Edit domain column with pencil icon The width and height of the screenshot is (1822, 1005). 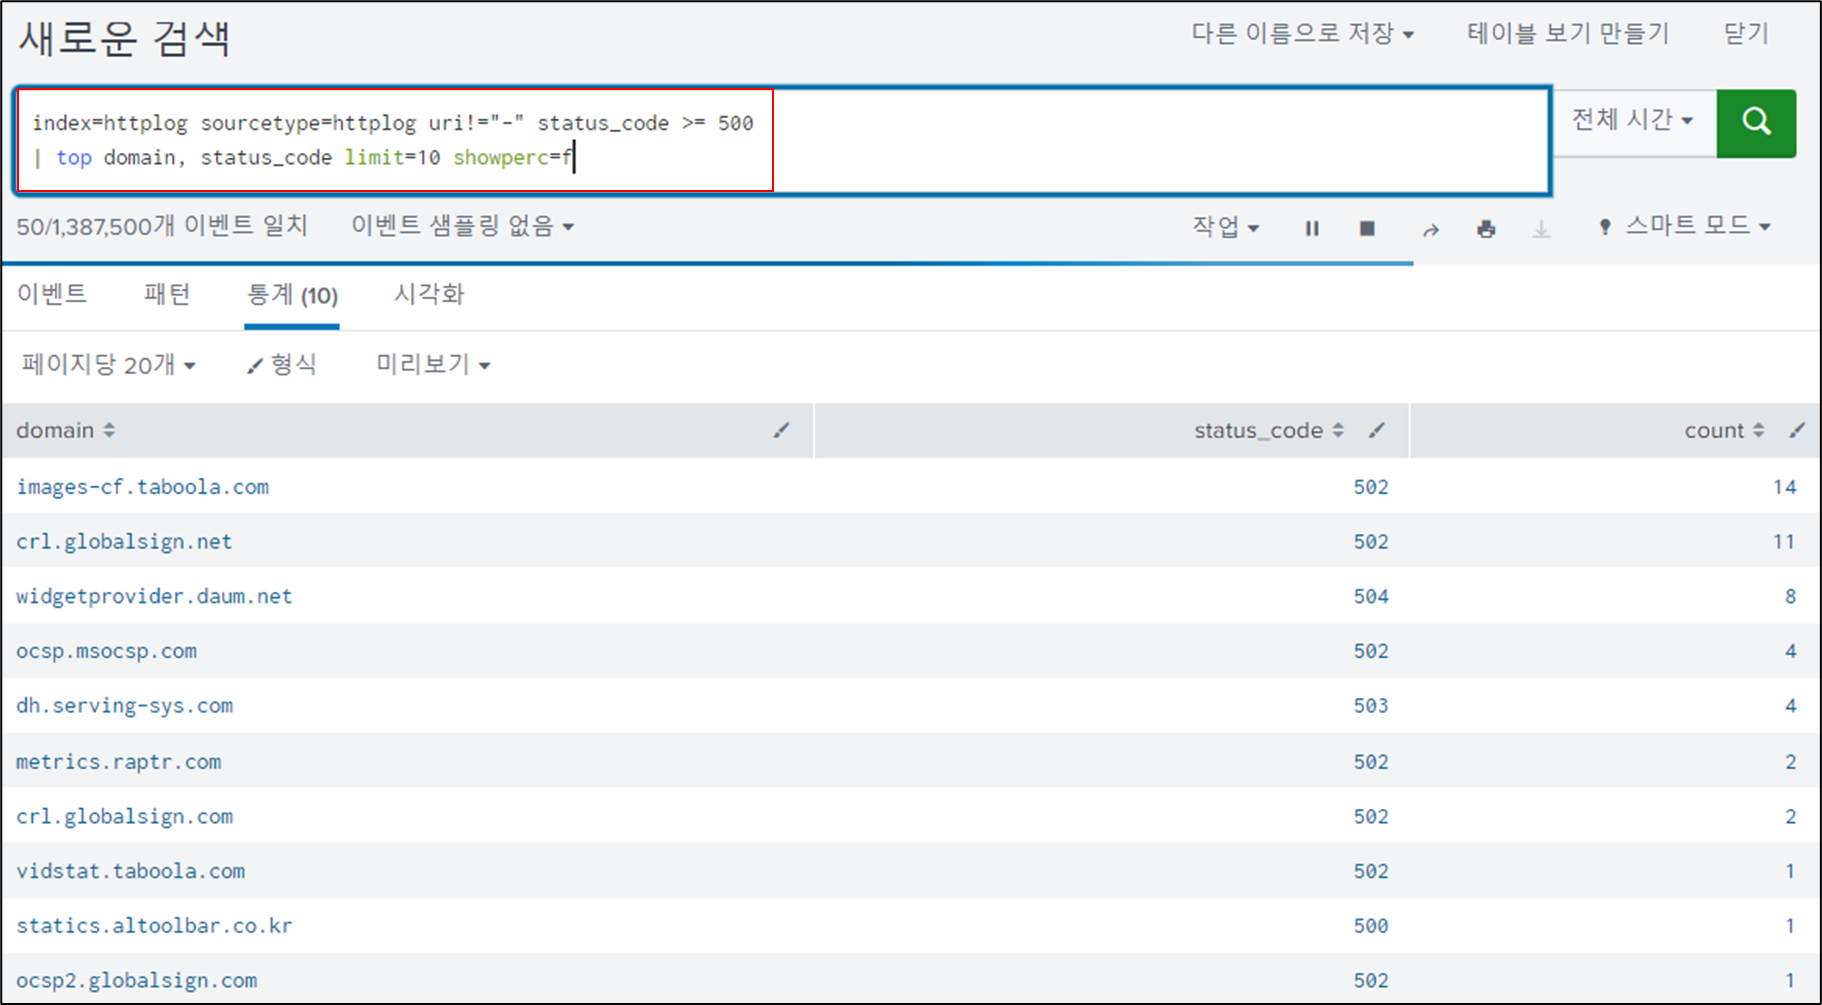781,430
